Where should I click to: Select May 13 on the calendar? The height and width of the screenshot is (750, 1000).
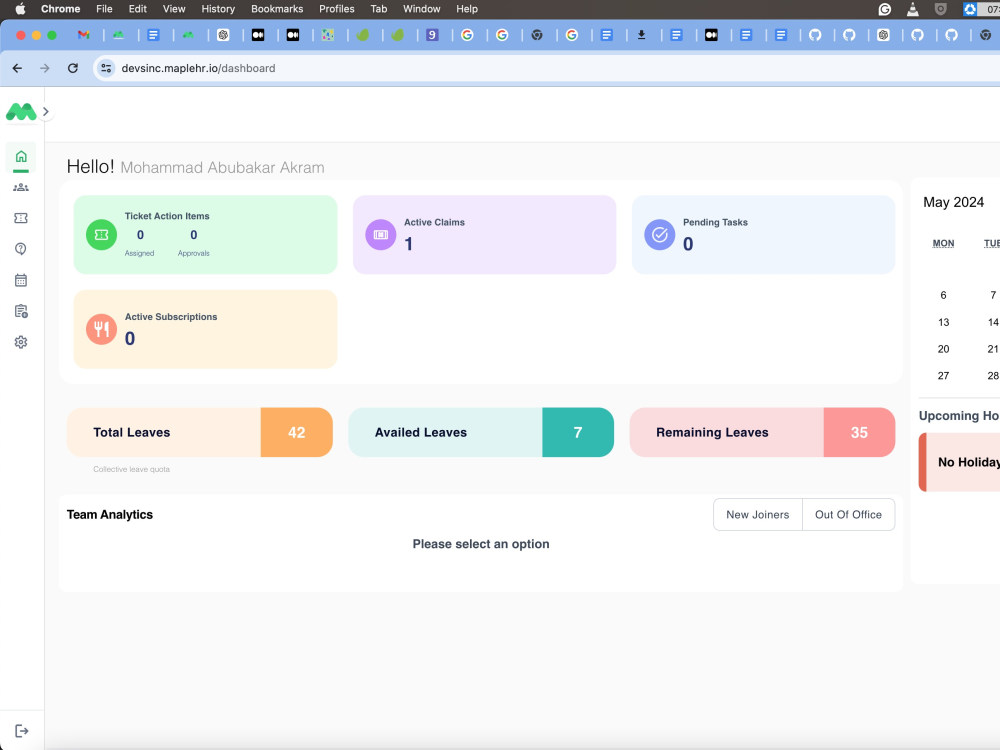[943, 322]
